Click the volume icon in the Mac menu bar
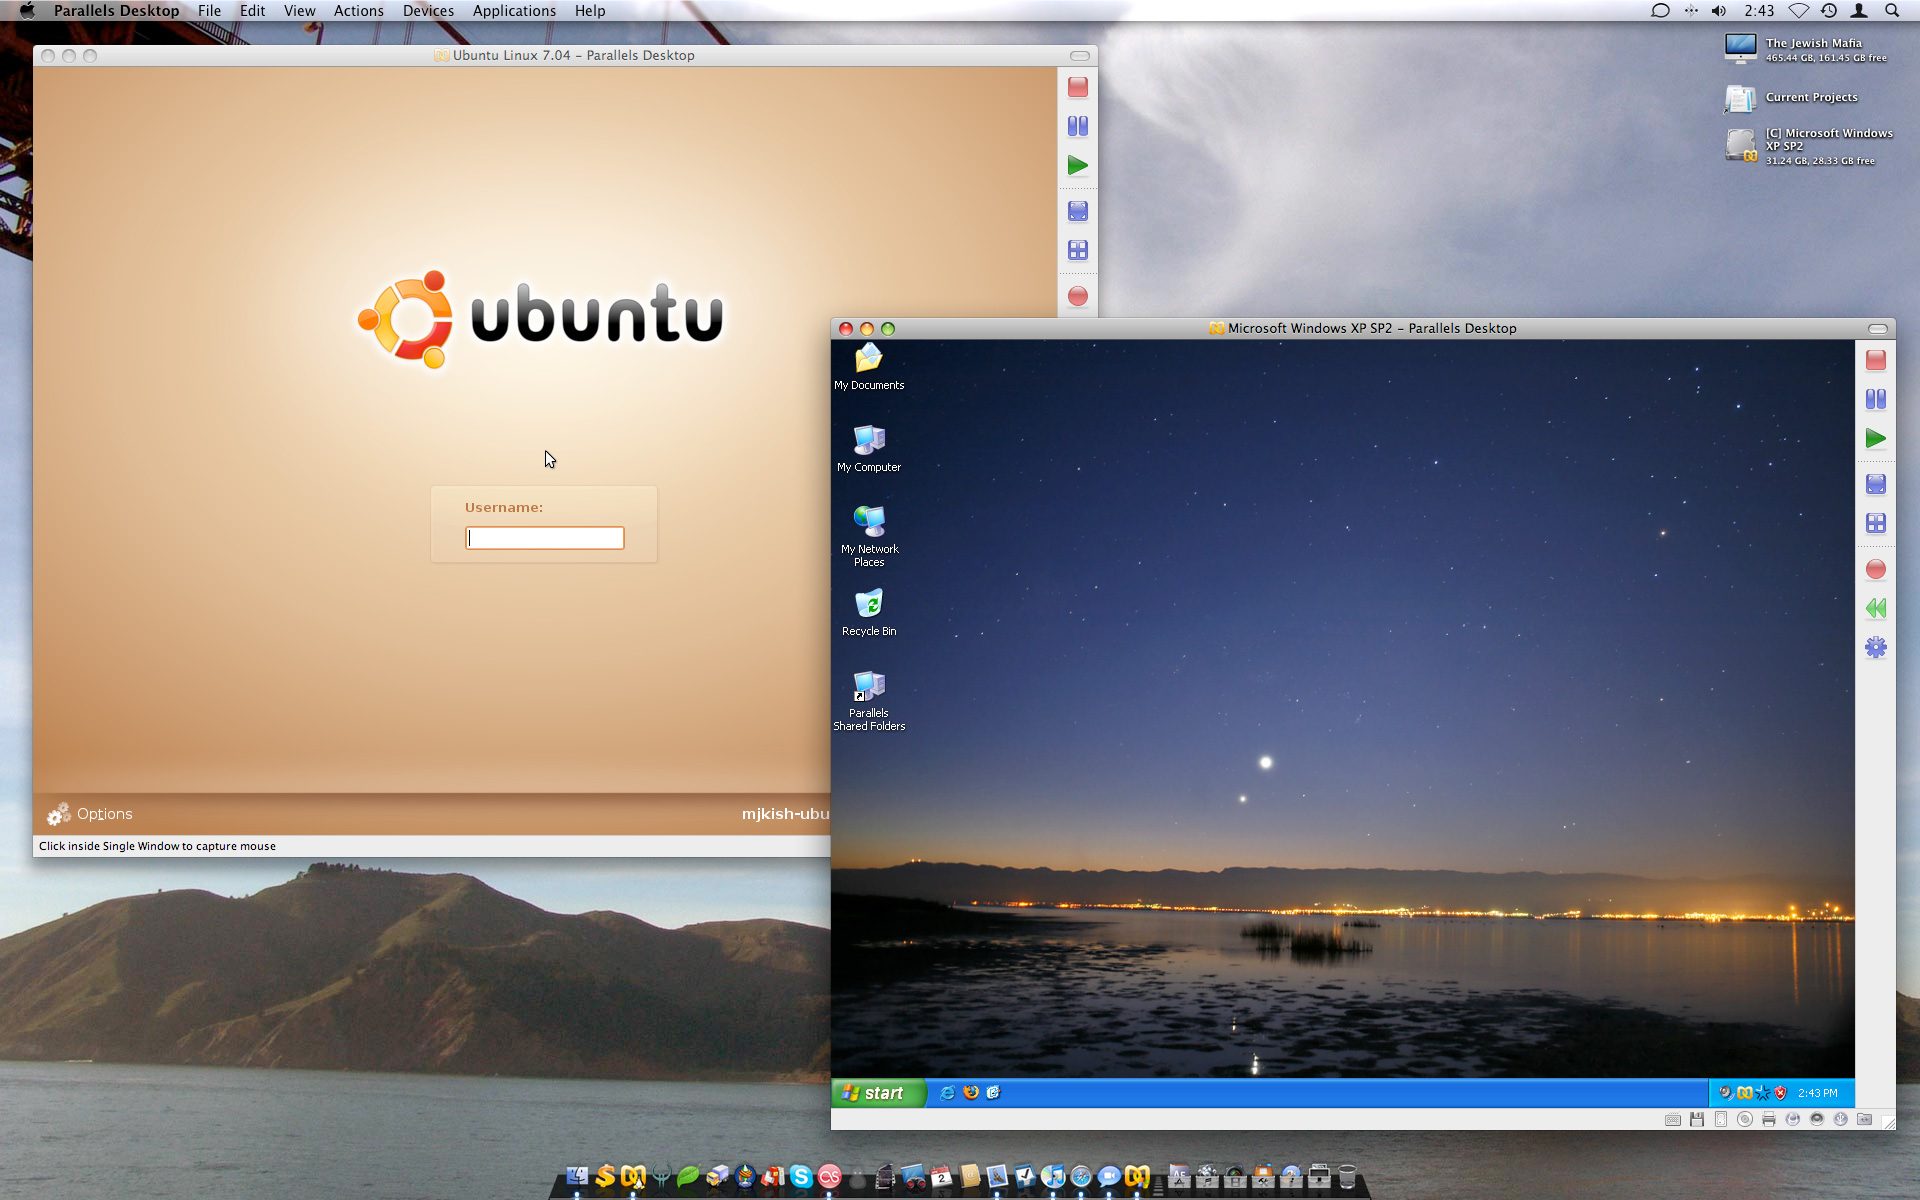 tap(1718, 11)
